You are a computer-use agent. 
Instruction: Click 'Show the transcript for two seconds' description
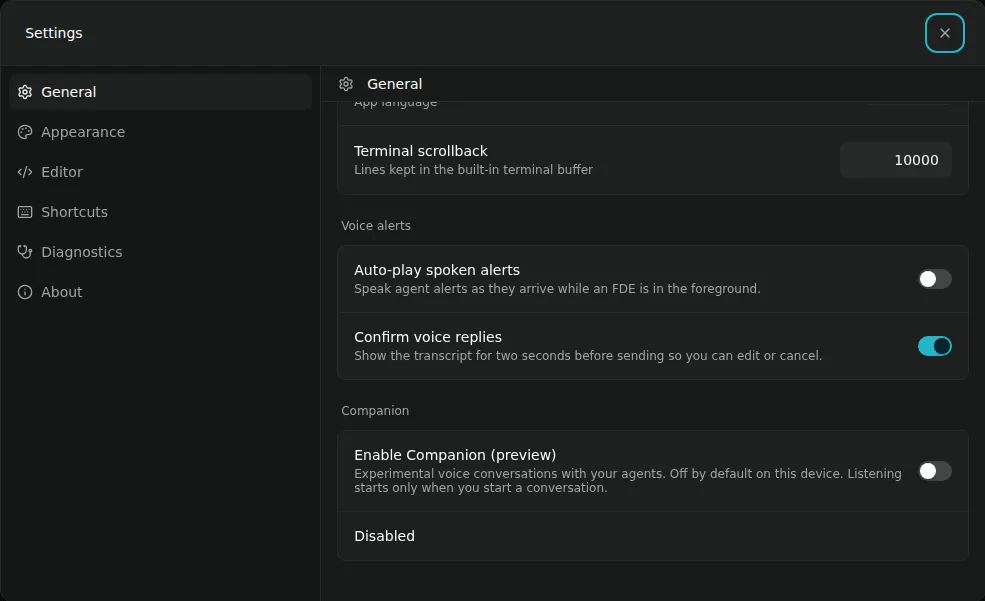(x=588, y=356)
